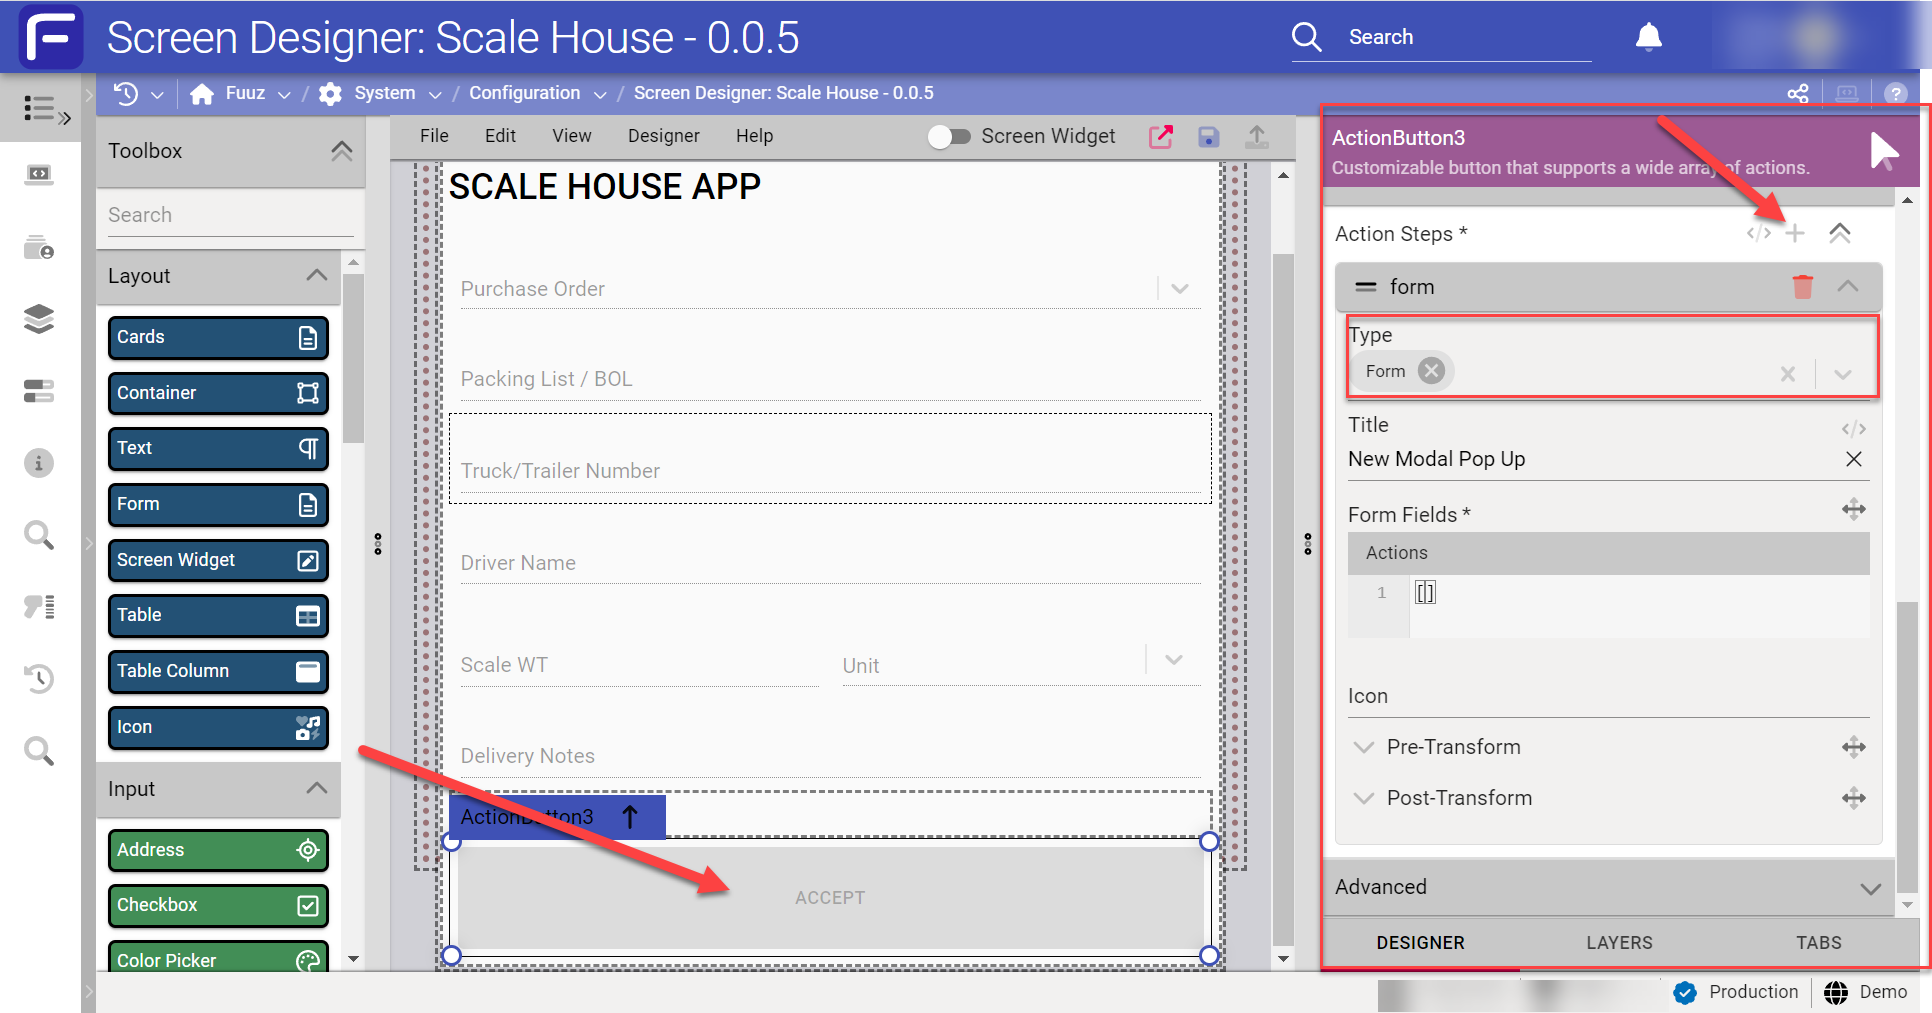Open the View menu
Screen dimensions: 1932x1013
[572, 136]
